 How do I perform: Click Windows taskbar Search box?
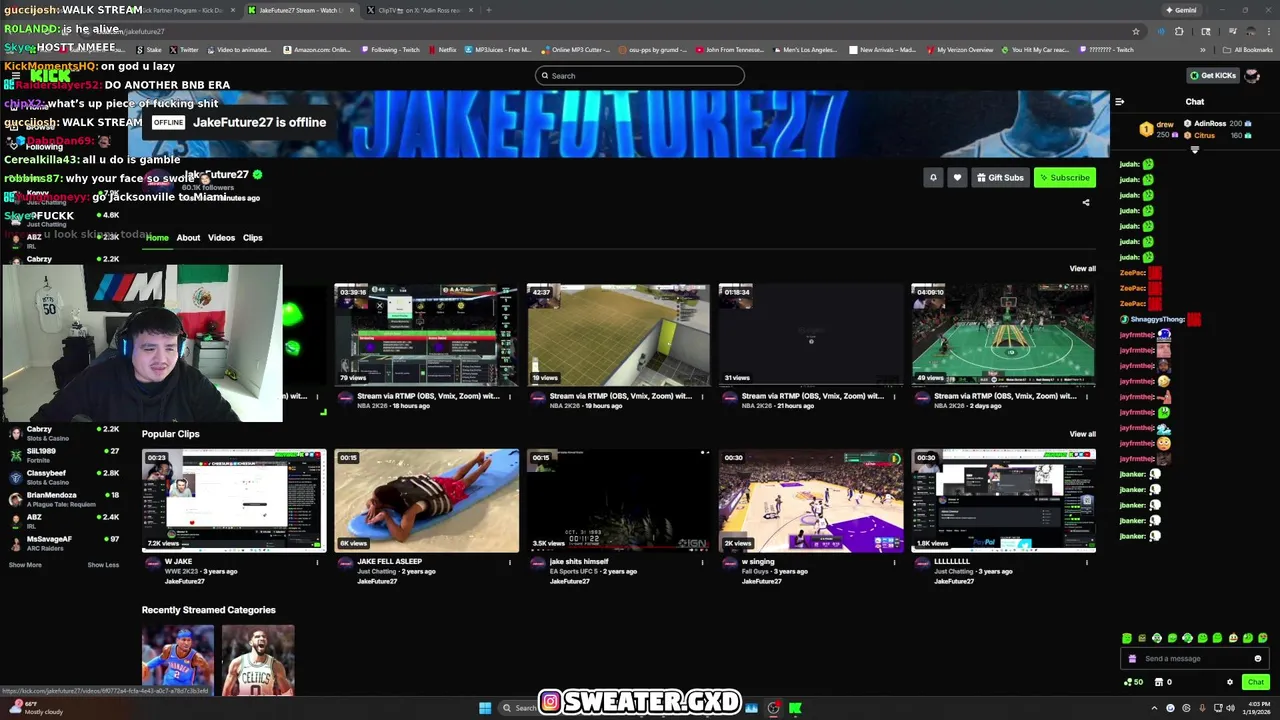520,708
